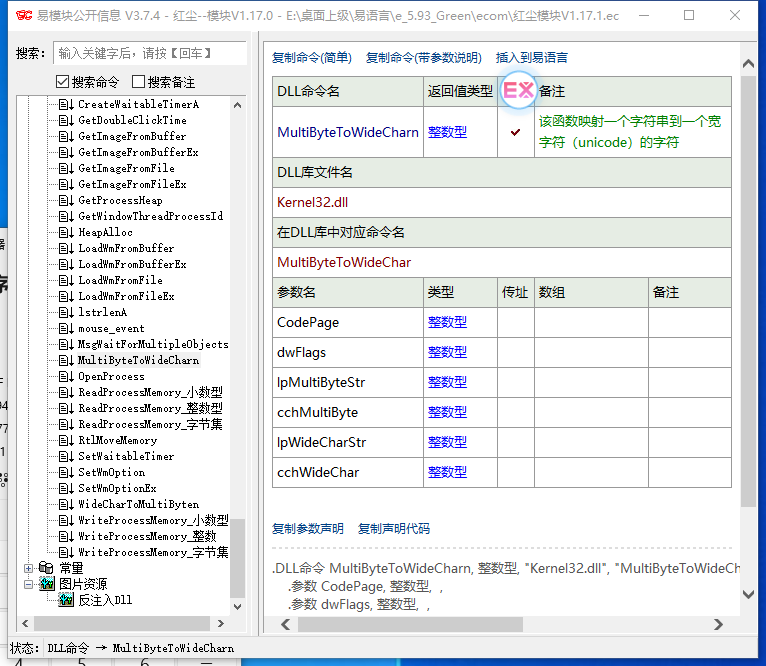Click tree horizontal scroll left arrow
Viewport: 766px width, 666px height.
25,623
